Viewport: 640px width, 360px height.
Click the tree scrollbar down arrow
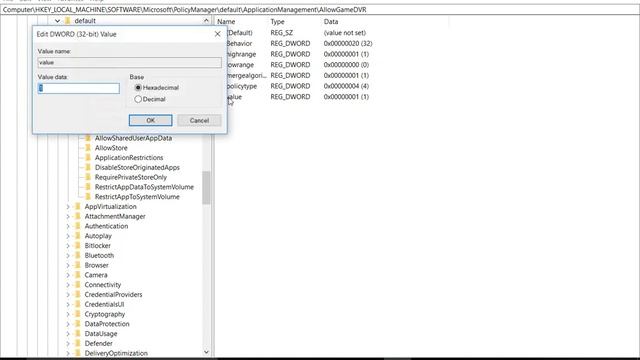tap(206, 352)
